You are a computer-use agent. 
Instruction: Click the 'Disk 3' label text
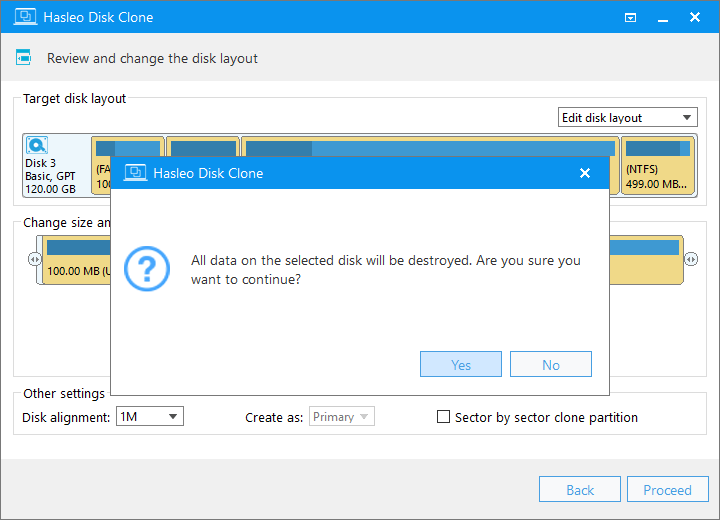pos(40,163)
